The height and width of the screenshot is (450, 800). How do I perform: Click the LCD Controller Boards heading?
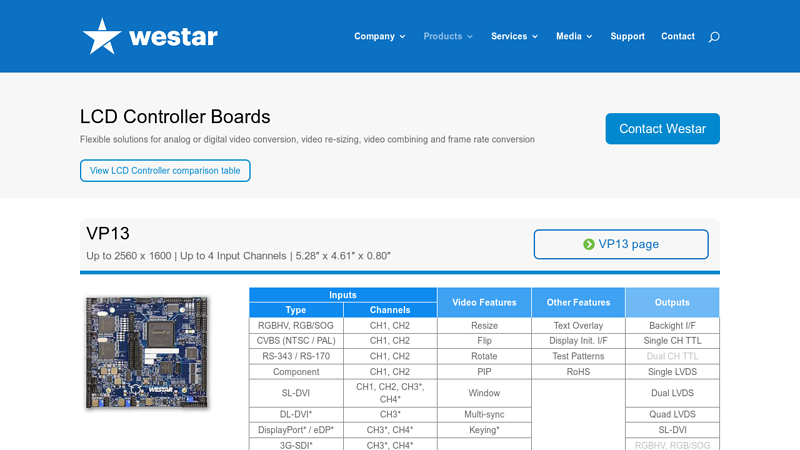pos(175,117)
